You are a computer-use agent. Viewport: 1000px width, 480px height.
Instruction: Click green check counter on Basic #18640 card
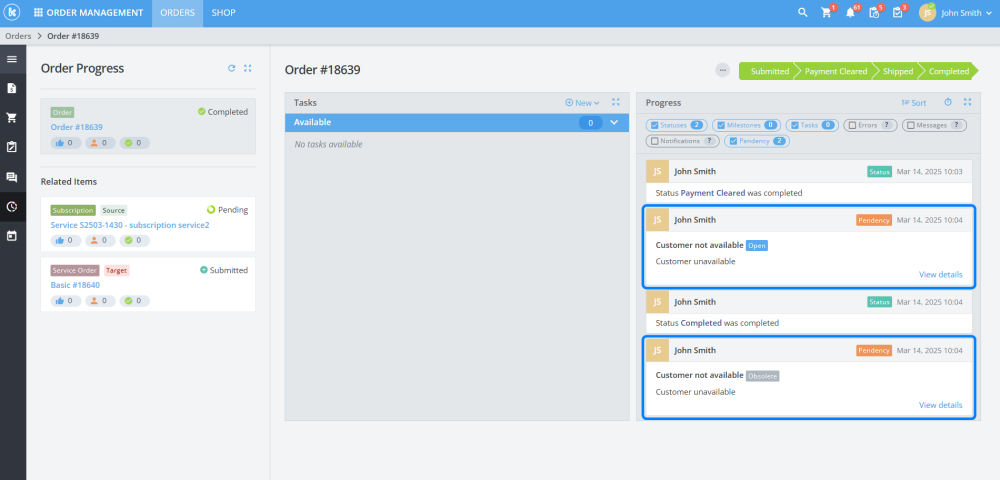click(x=135, y=301)
